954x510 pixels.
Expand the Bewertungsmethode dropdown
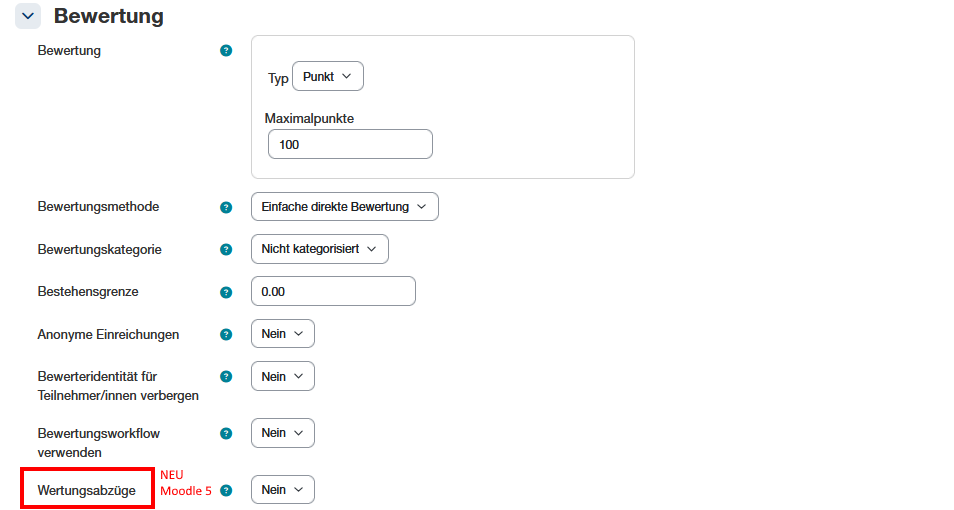coord(344,207)
